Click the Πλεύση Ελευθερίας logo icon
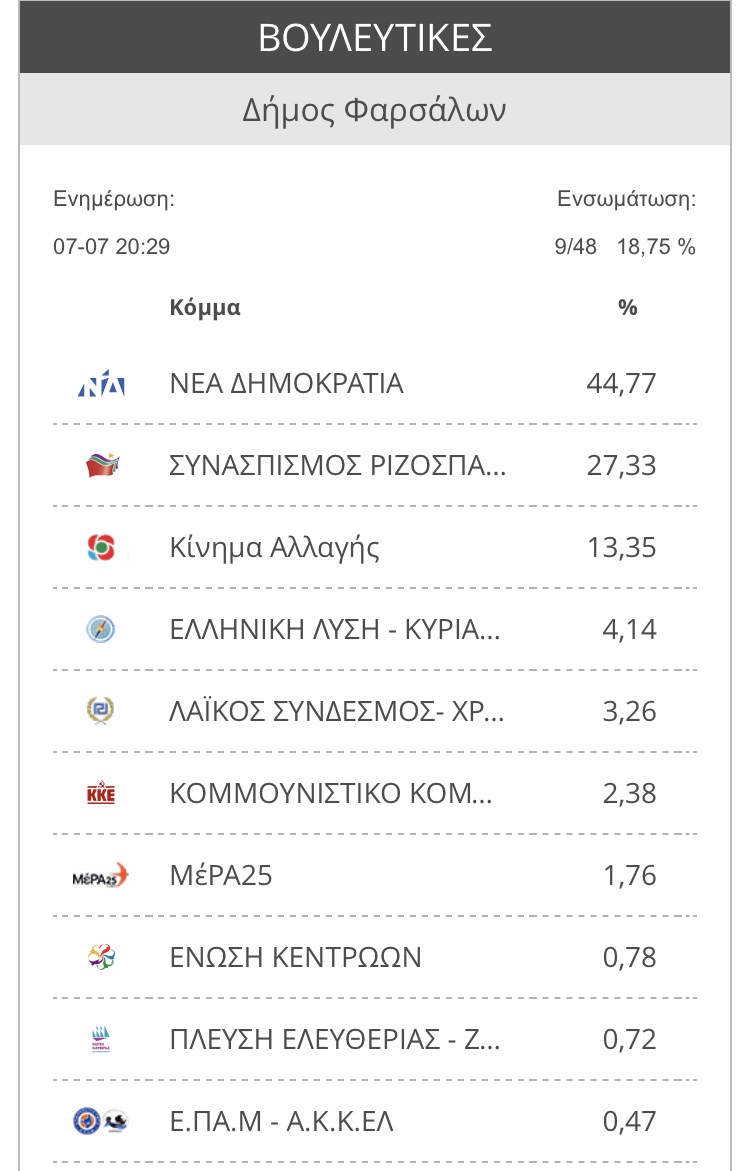The width and height of the screenshot is (747, 1171). (x=101, y=1040)
